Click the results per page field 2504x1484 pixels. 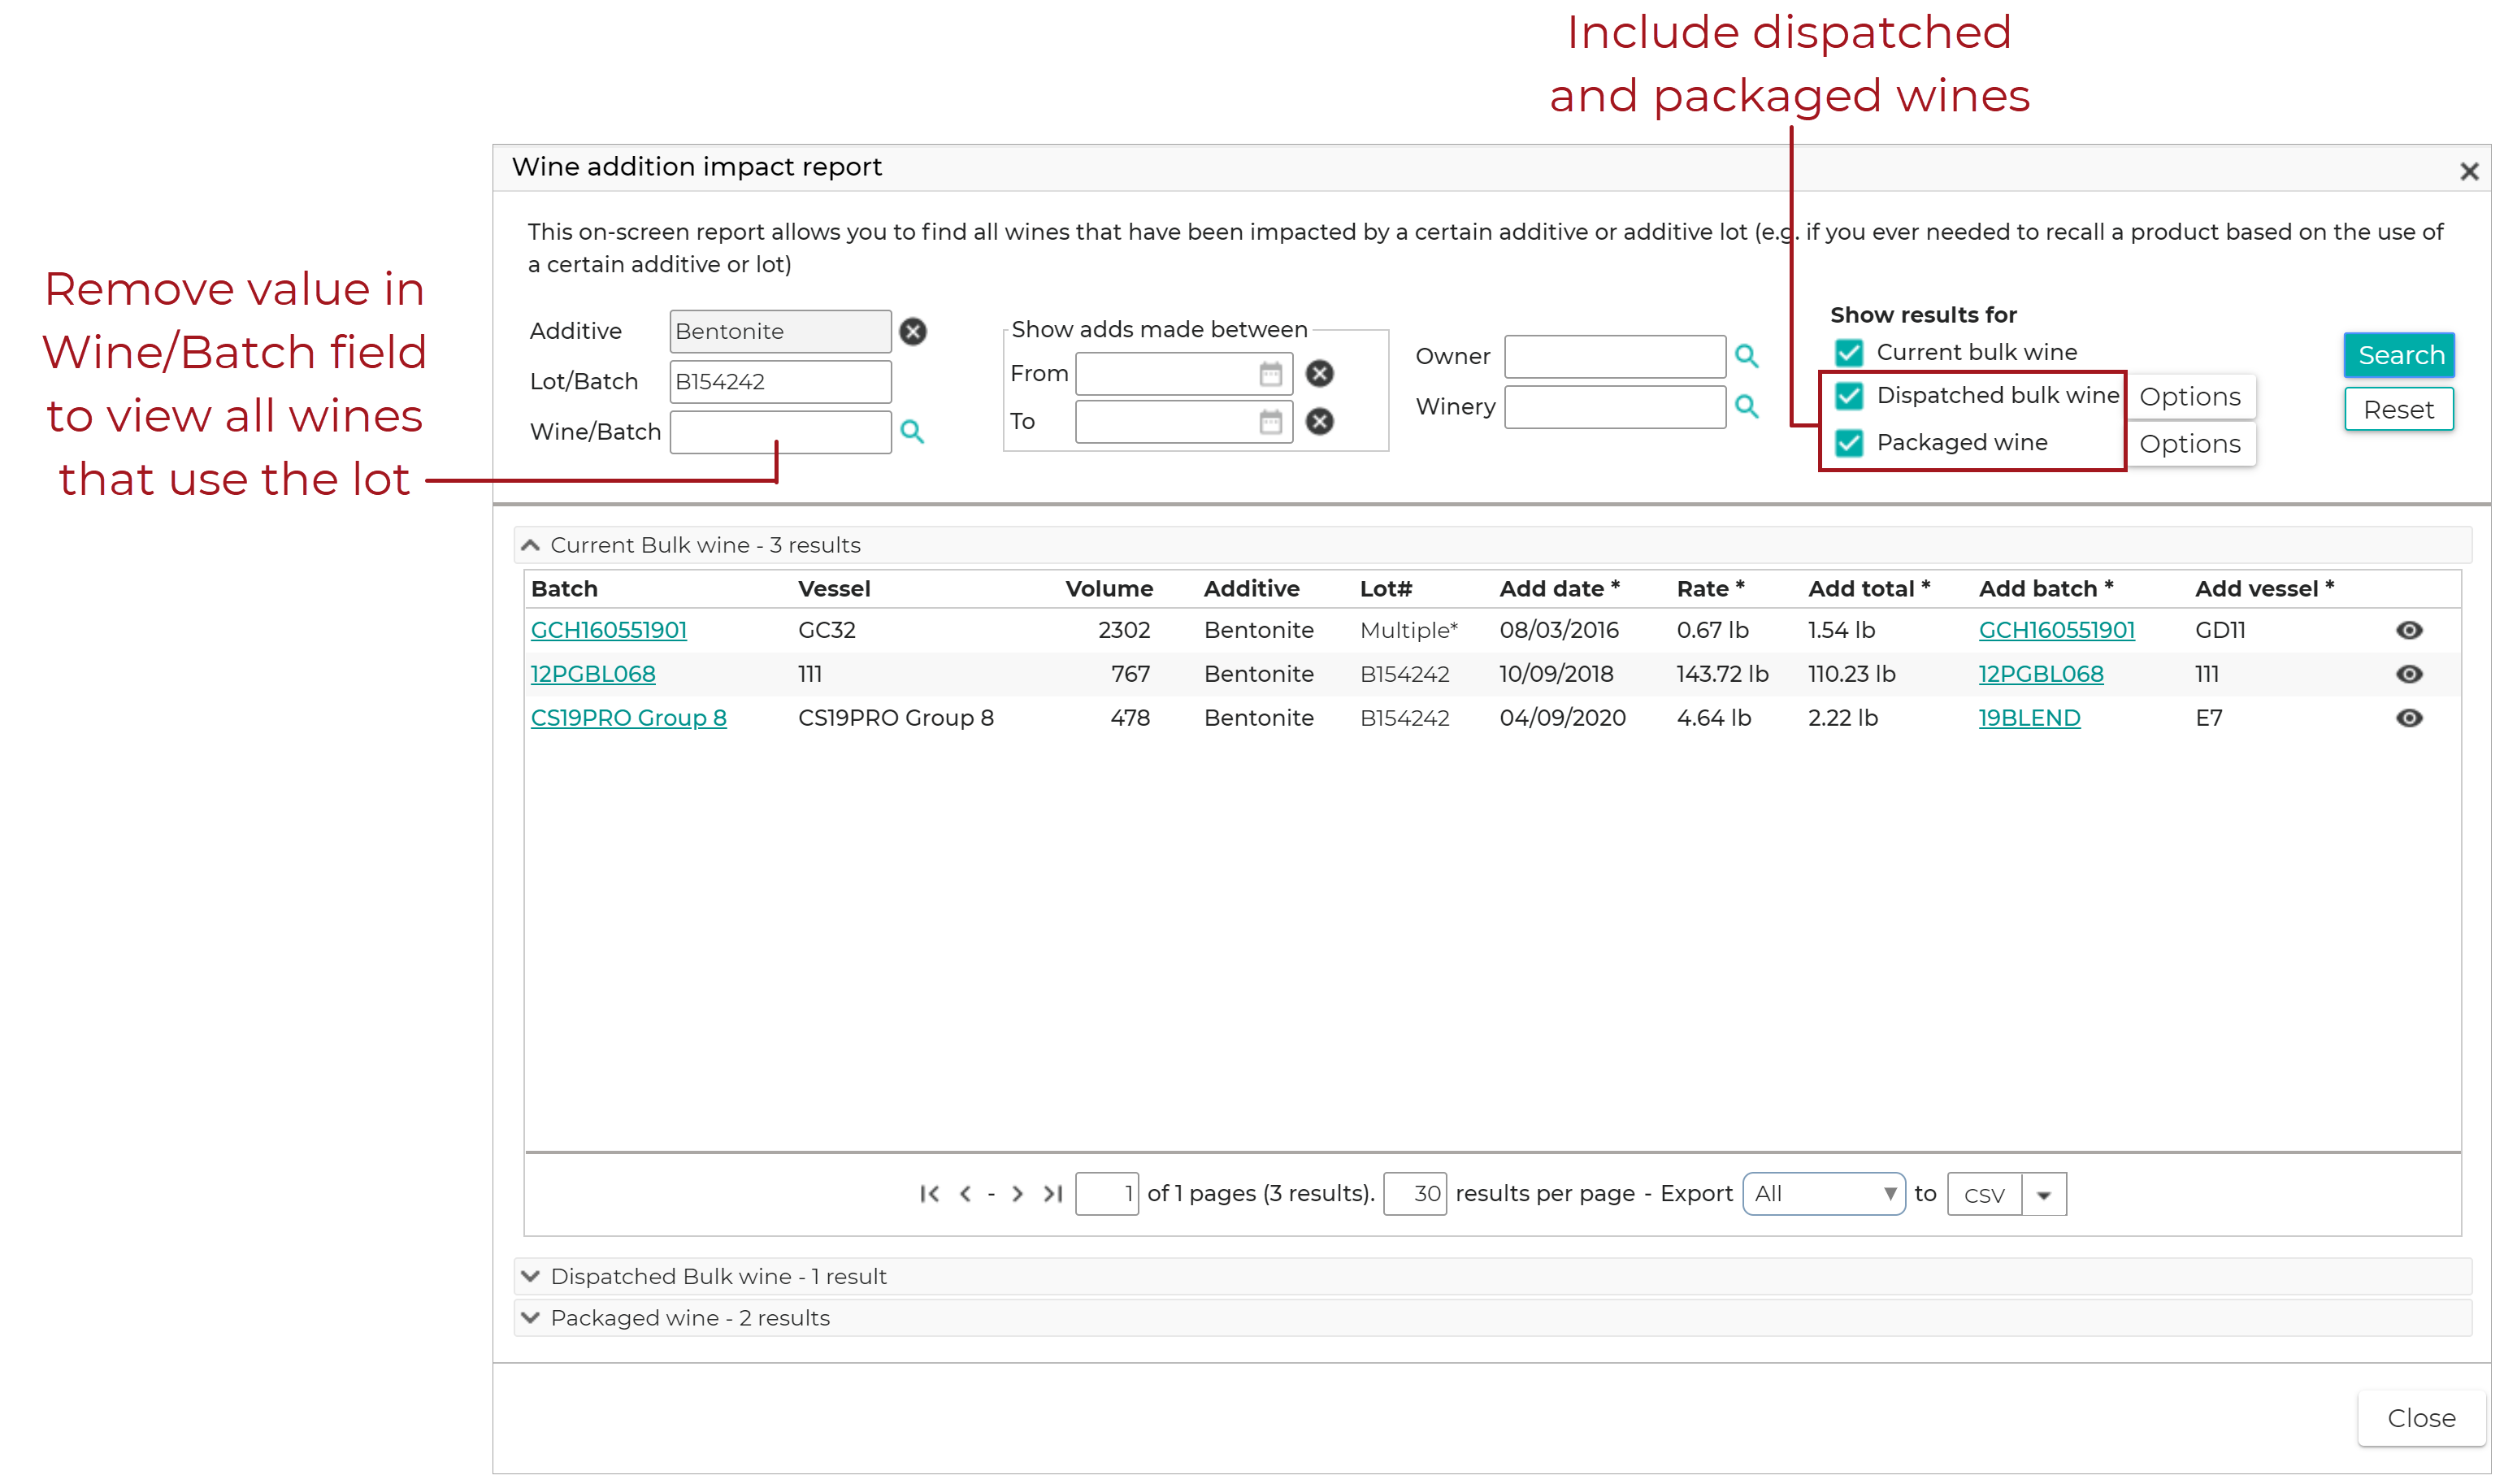[x=1414, y=1194]
